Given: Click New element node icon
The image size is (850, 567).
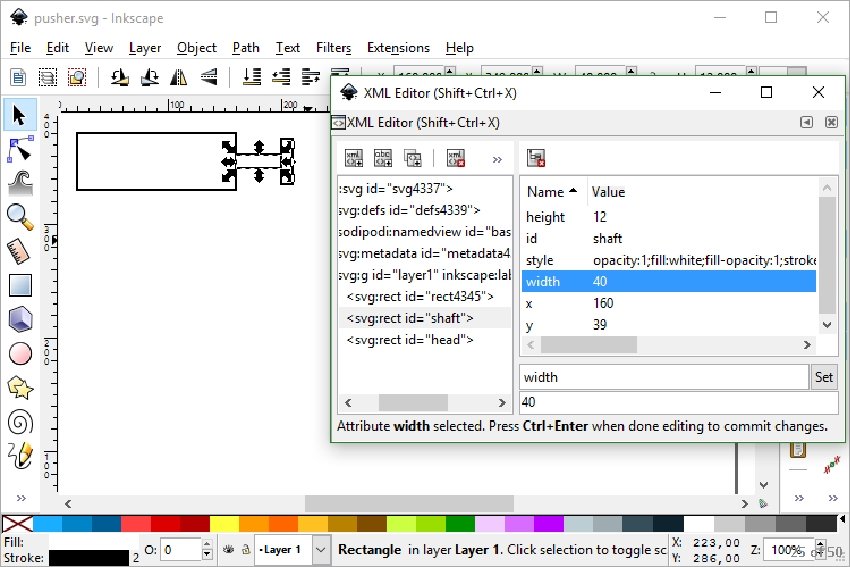Looking at the screenshot, I should (354, 158).
